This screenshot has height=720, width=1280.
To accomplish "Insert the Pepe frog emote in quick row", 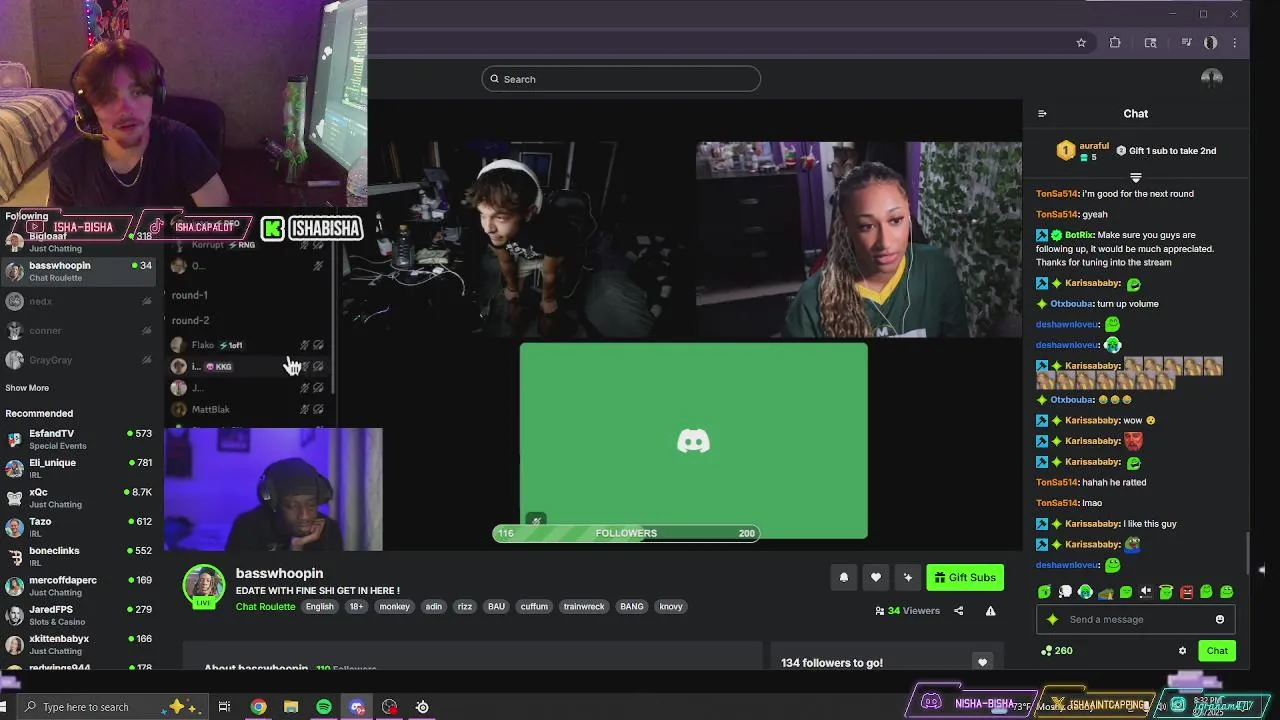I will coord(1105,593).
